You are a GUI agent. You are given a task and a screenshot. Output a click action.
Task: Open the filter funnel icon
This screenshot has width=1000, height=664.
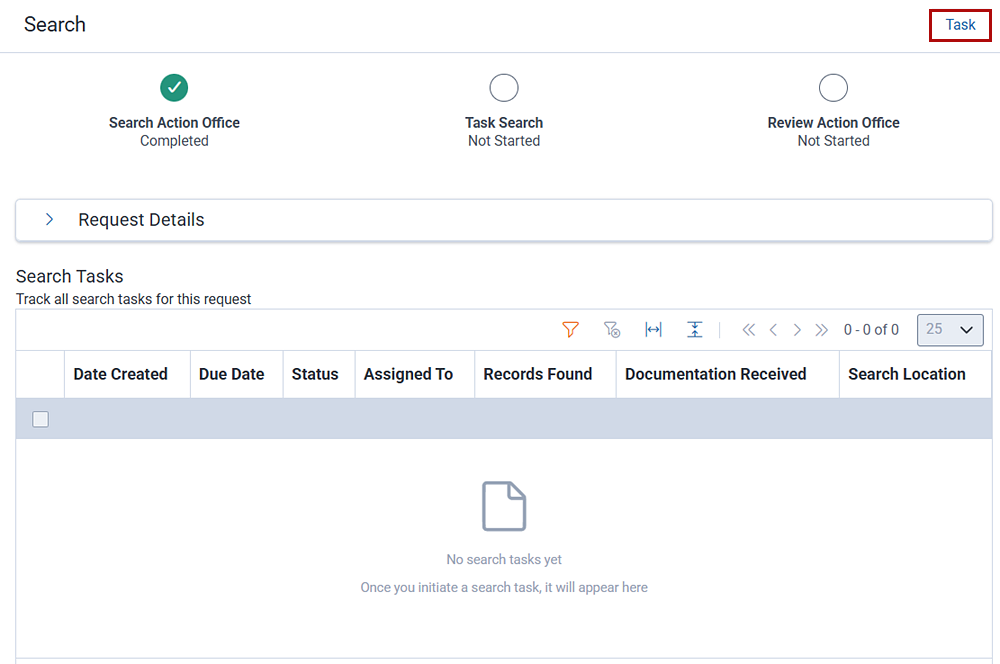[x=570, y=330]
